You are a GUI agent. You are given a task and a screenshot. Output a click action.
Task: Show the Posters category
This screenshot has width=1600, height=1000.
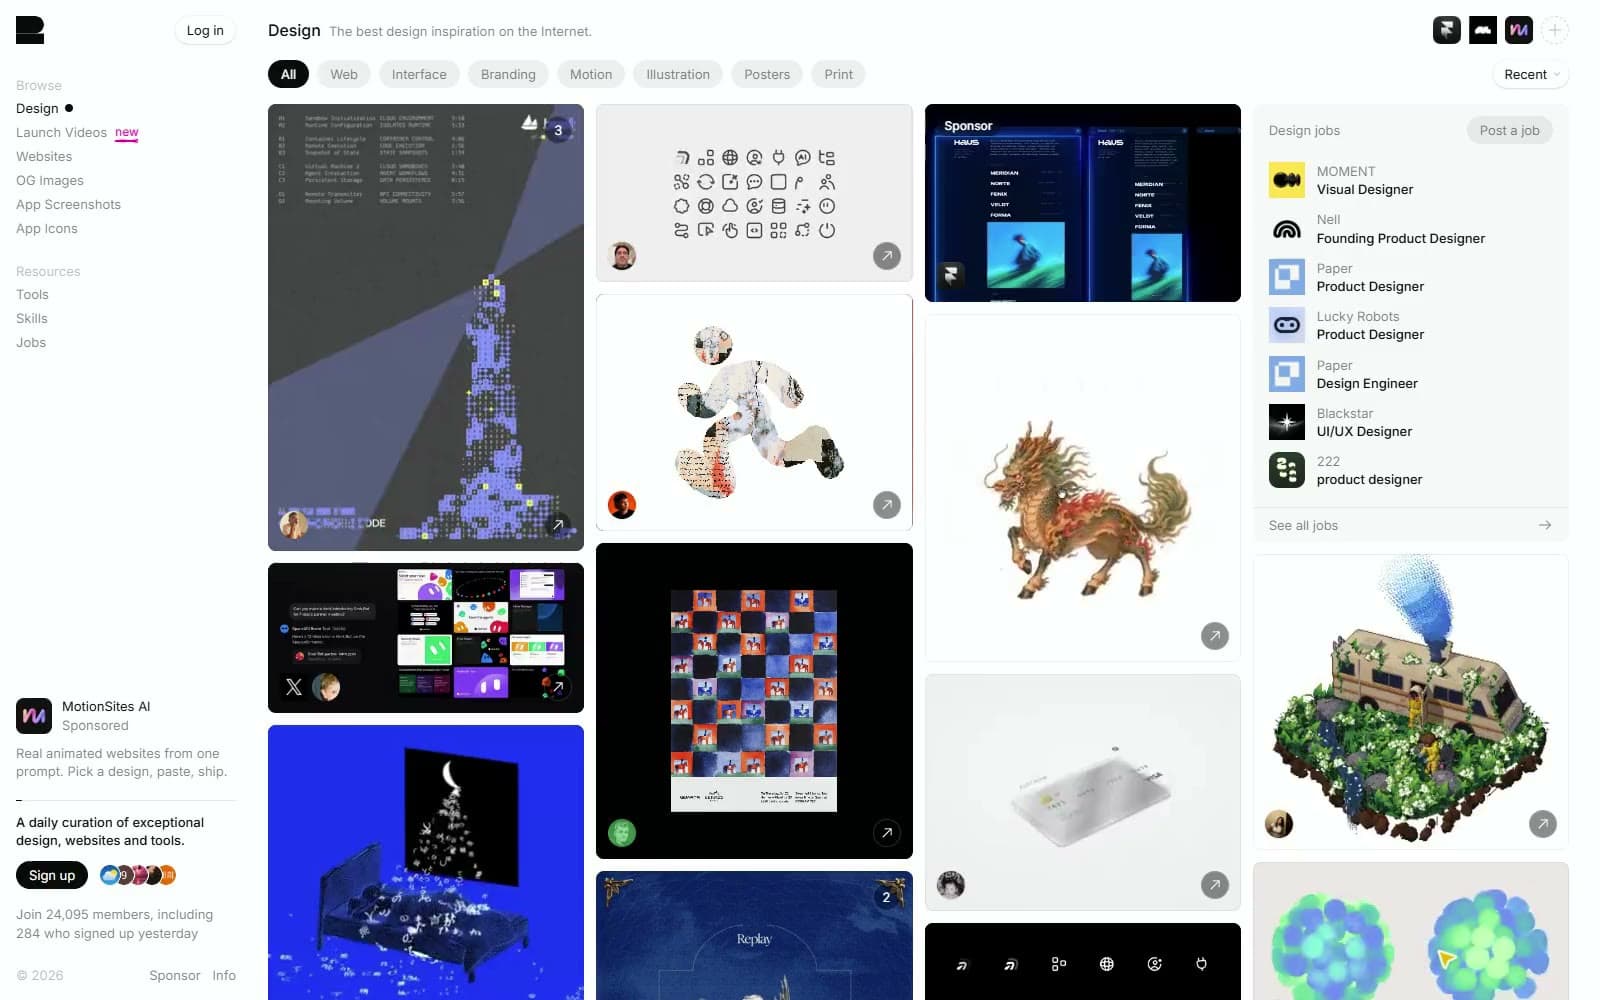[x=767, y=74]
